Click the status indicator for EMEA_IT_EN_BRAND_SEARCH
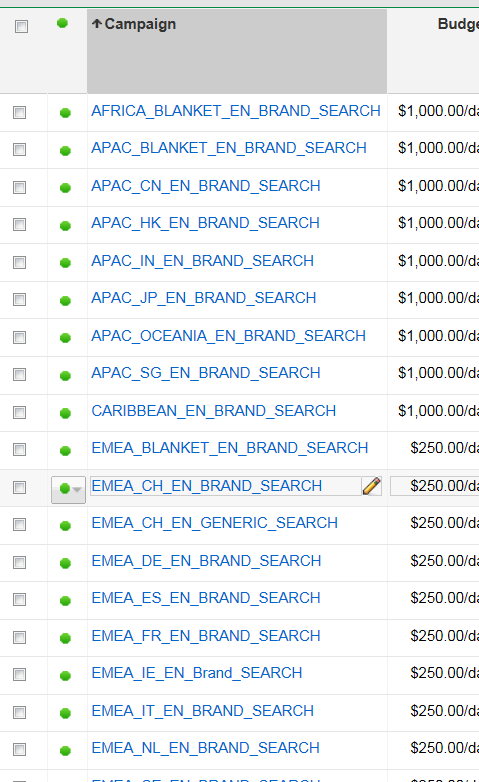This screenshot has width=479, height=782. (65, 713)
